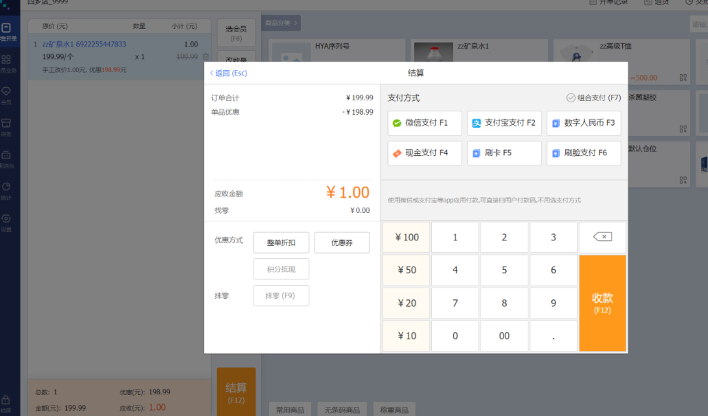Viewport: 708px width, 416px height.
Task: Tap the ¥10 quick amount key
Action: 406,336
